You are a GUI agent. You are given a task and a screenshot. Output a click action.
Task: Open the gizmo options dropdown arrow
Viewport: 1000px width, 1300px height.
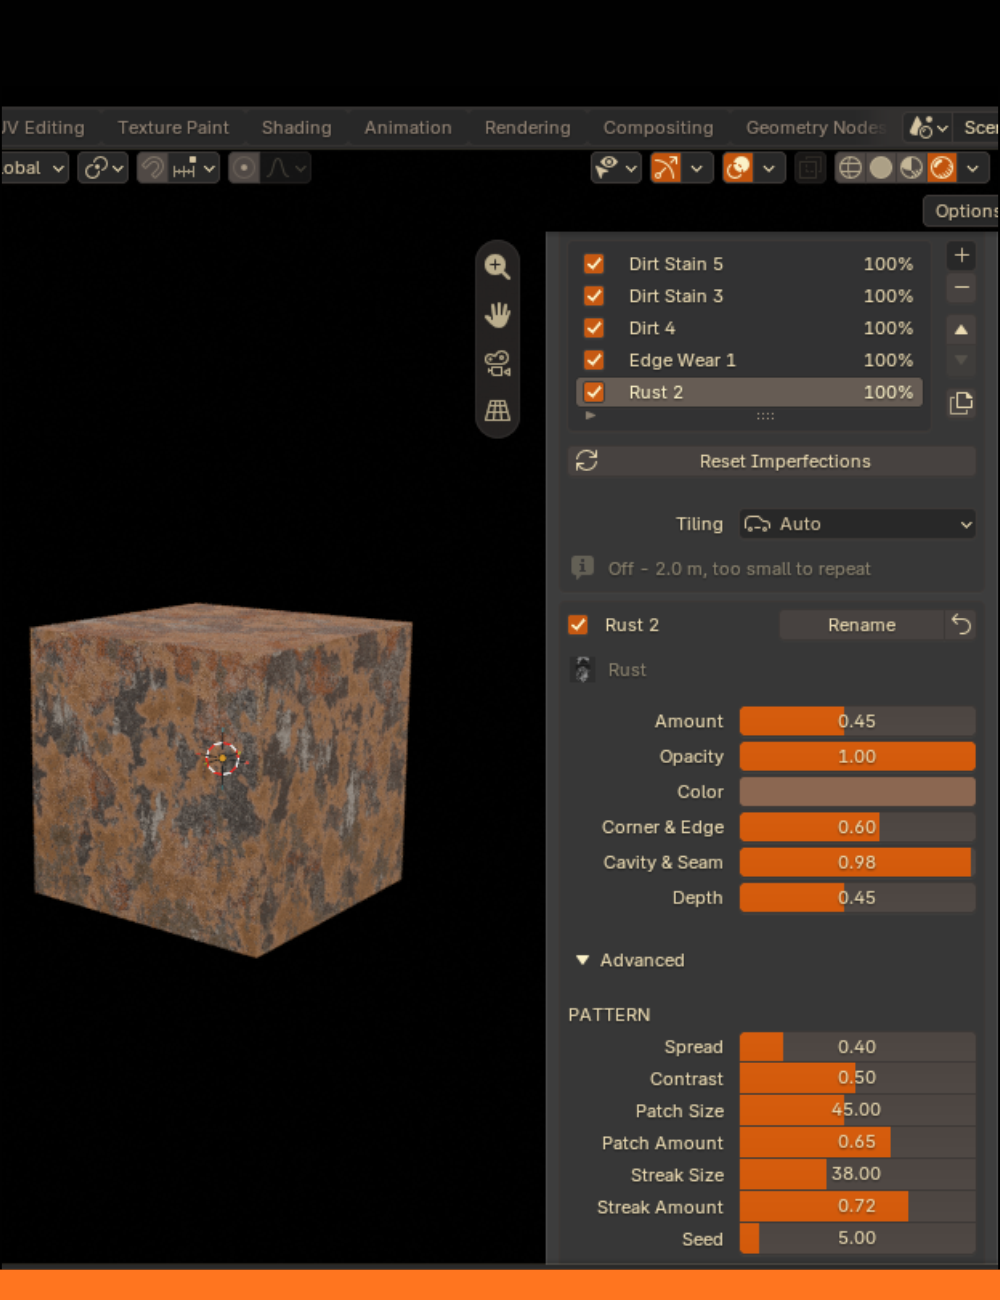click(x=697, y=168)
